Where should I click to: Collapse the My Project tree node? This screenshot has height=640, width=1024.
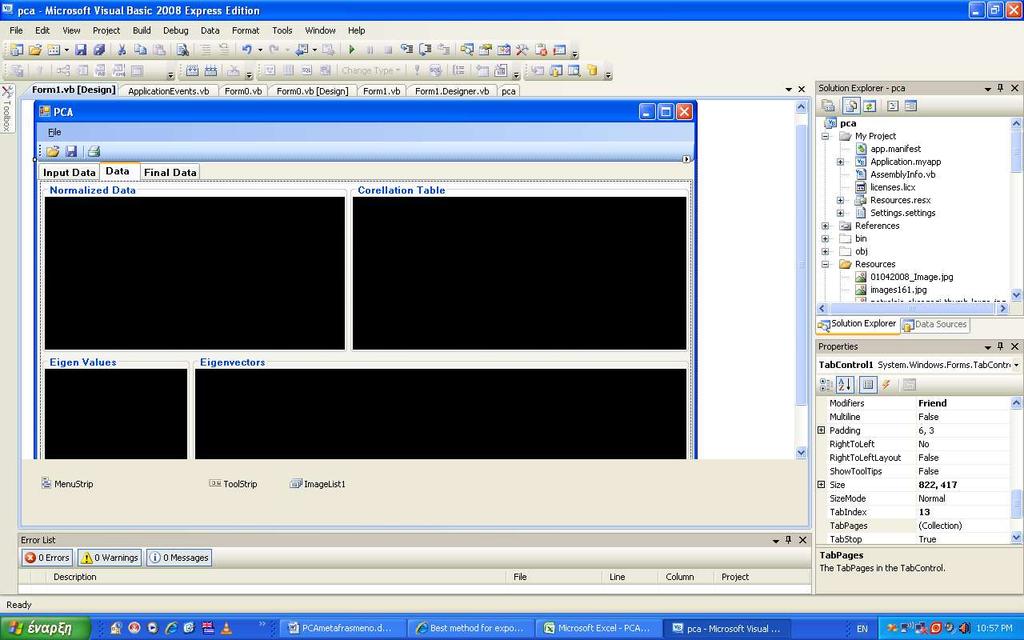pos(825,136)
